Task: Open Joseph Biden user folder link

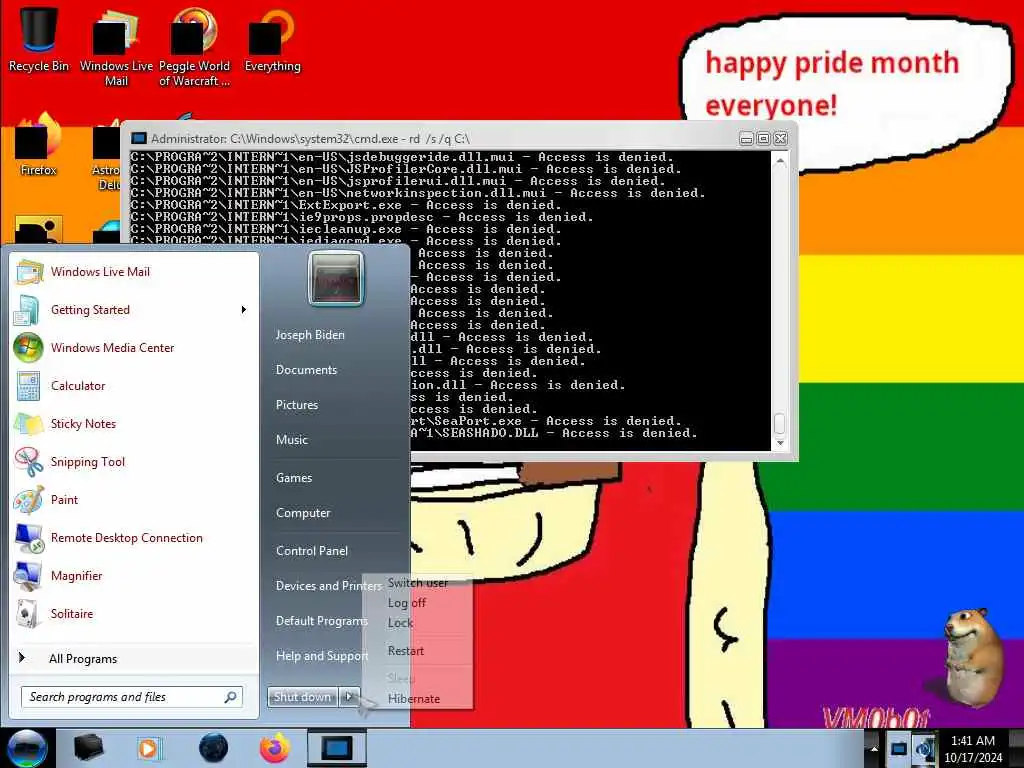Action: click(x=310, y=334)
